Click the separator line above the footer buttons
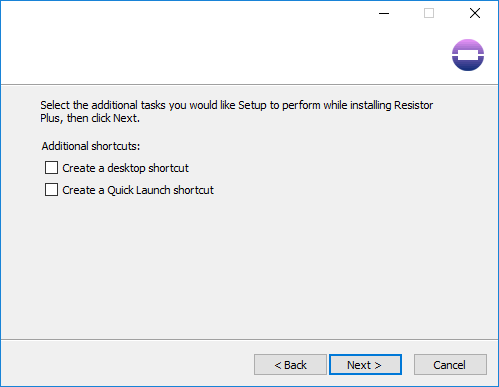The width and height of the screenshot is (499, 387). [249, 340]
